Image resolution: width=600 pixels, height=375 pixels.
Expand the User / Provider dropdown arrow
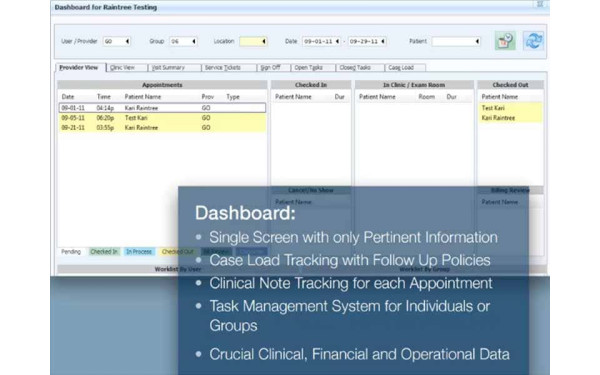coord(127,41)
